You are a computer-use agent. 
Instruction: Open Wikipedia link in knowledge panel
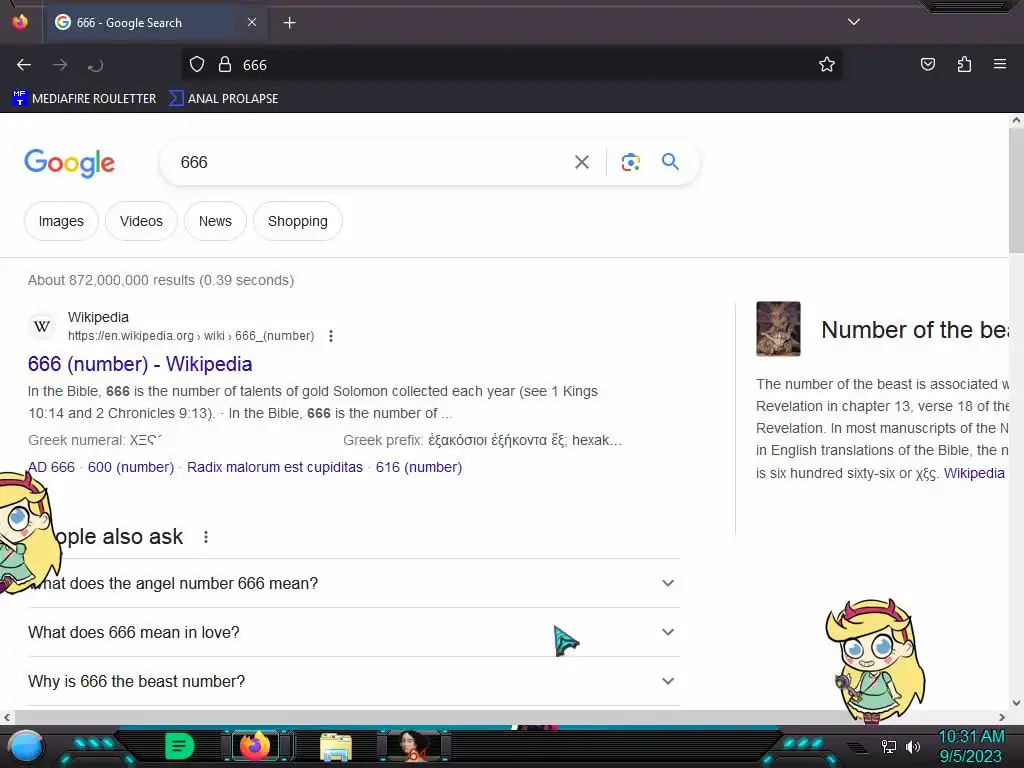pos(974,473)
